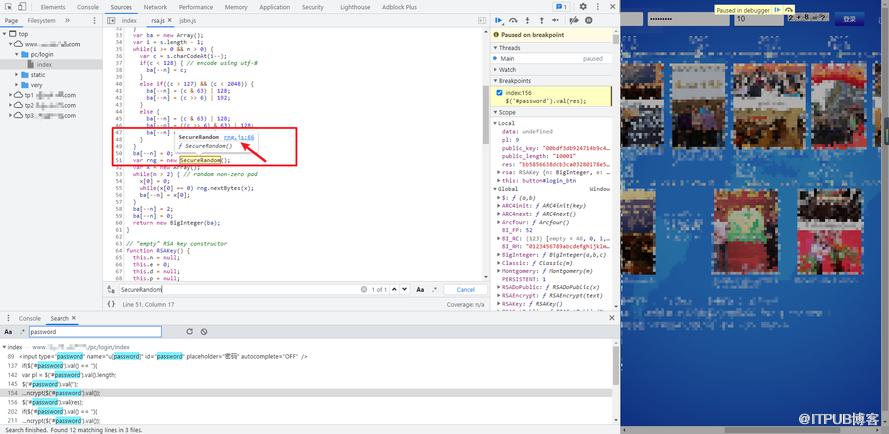This screenshot has width=889, height=434.
Task: Select the Filesystem navigator tab
Action: click(x=41, y=20)
